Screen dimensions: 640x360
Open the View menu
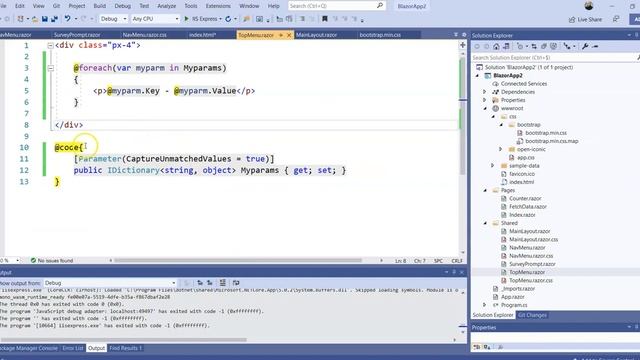[38, 6]
